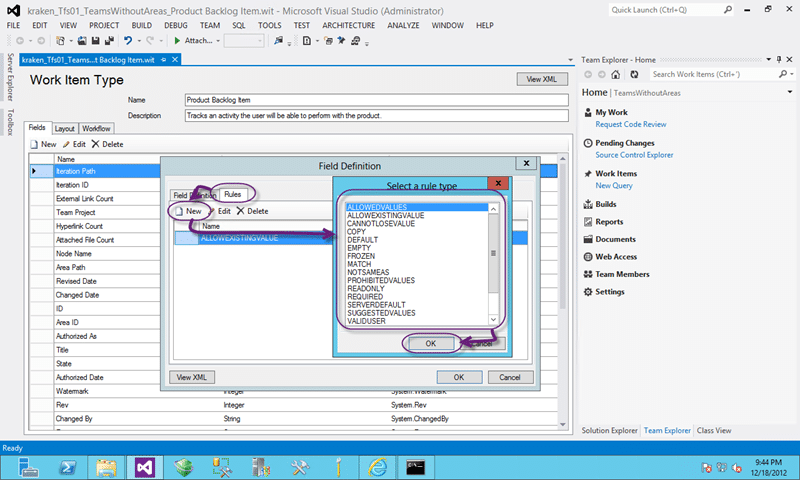Image resolution: width=800 pixels, height=480 pixels.
Task: Click the Team Explorer Refresh icon
Action: pyautogui.click(x=634, y=74)
